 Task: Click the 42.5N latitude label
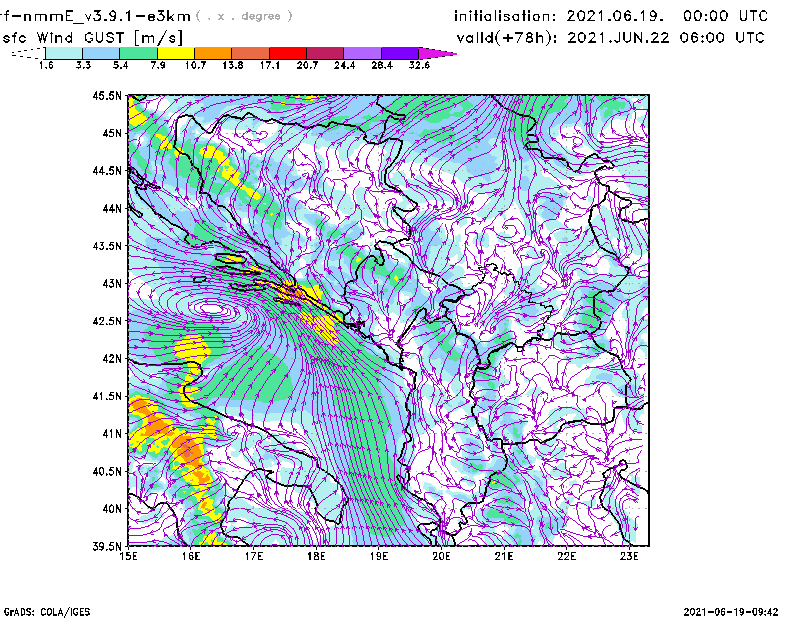pyautogui.click(x=107, y=321)
